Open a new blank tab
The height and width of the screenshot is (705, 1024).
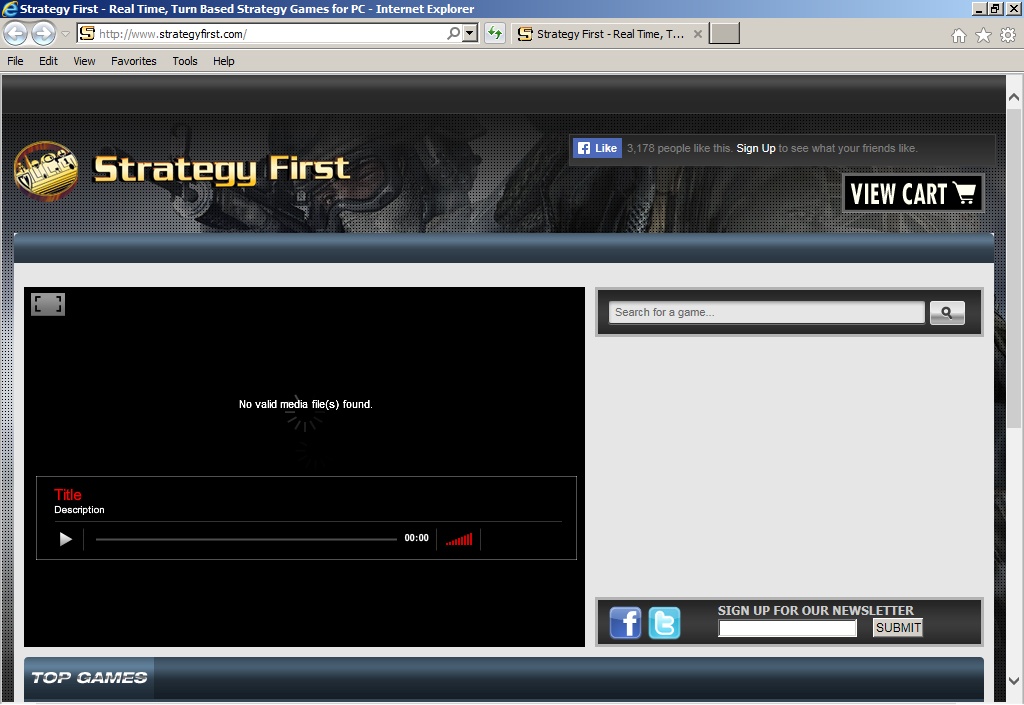click(724, 33)
